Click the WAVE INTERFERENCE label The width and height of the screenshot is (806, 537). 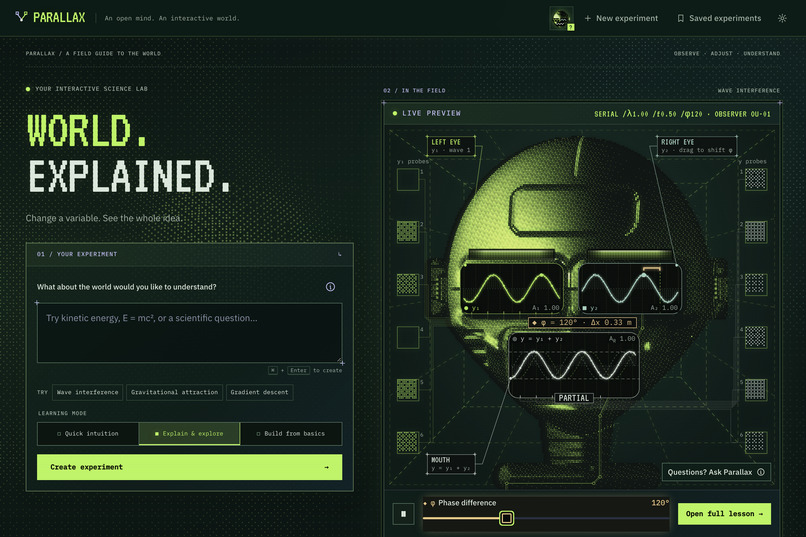point(748,90)
